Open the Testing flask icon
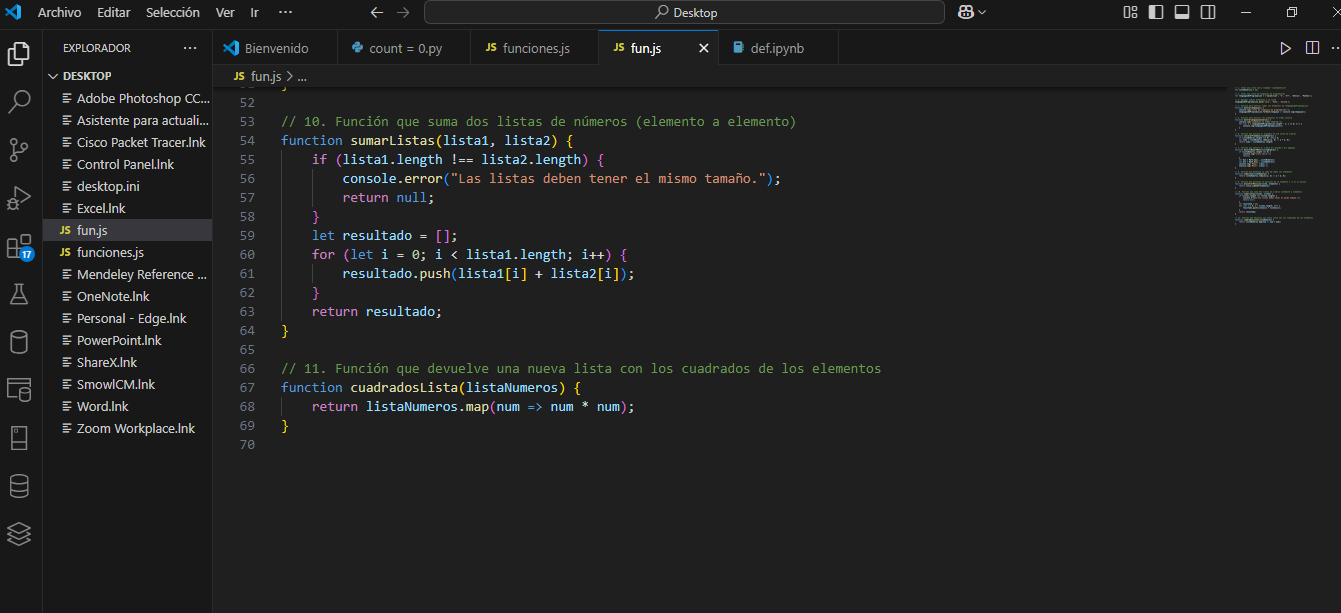The height and width of the screenshot is (613, 1341). coord(19,294)
